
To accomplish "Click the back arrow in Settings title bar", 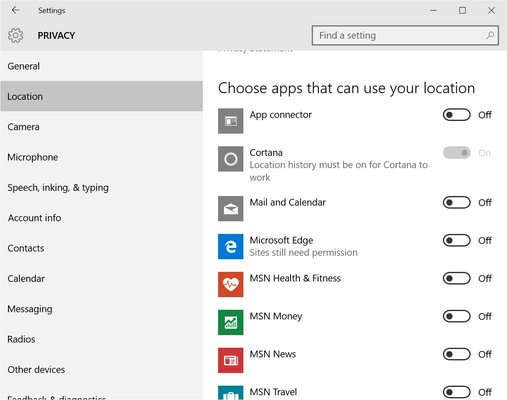I will (15, 10).
